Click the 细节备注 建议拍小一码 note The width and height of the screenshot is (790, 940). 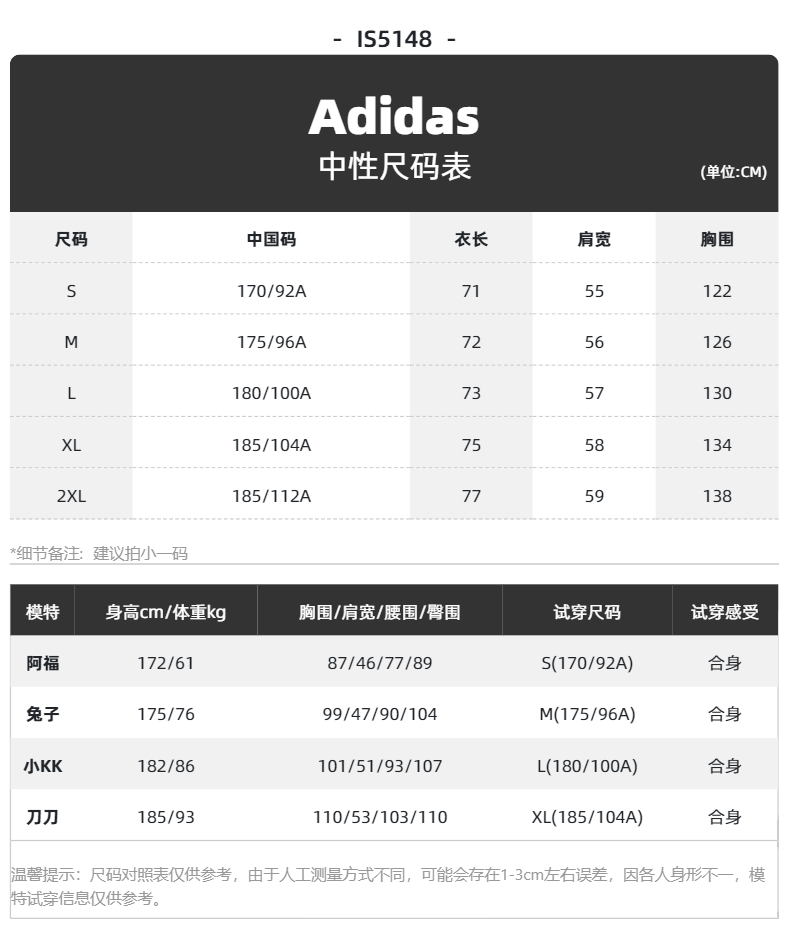(99, 553)
